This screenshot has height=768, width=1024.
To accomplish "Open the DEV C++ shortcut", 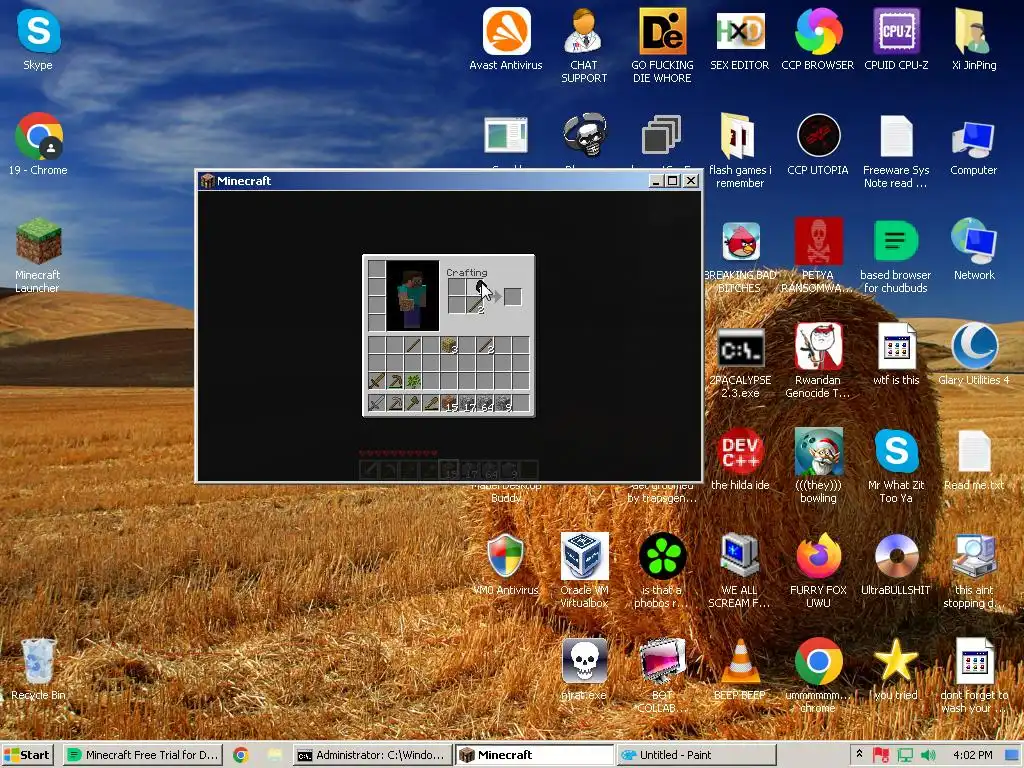I will [x=740, y=460].
